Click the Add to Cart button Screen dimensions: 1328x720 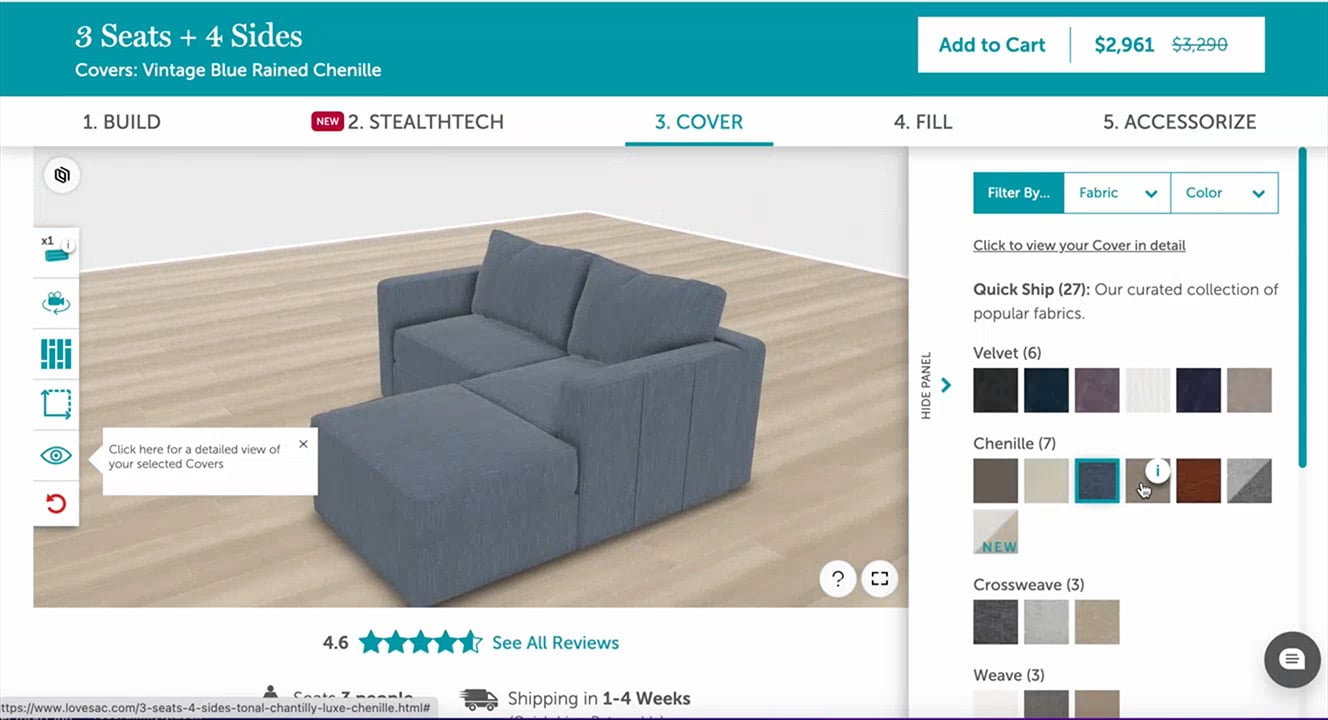point(992,45)
